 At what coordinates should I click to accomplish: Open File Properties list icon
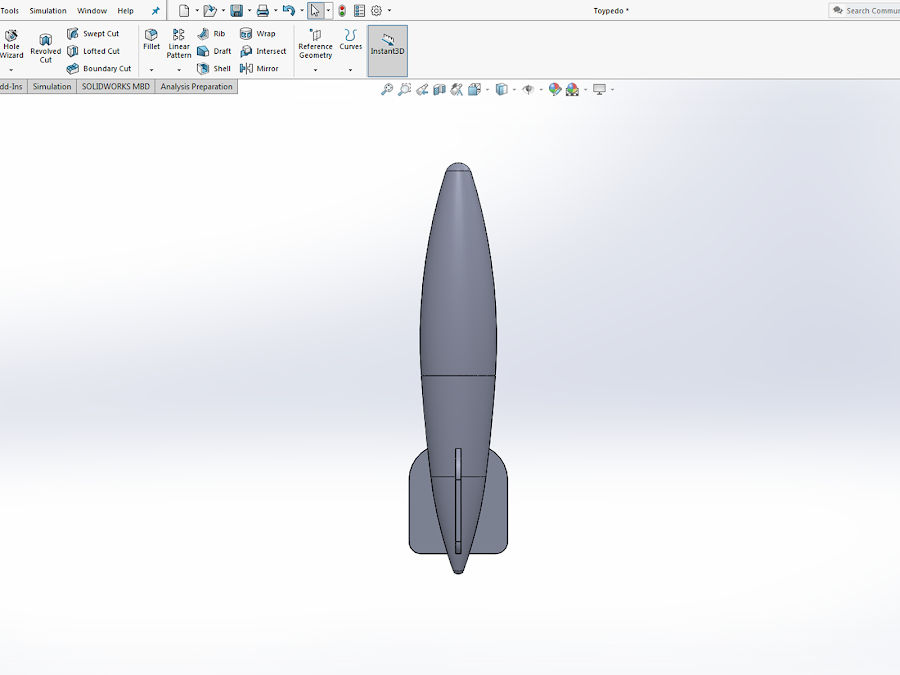click(x=359, y=10)
